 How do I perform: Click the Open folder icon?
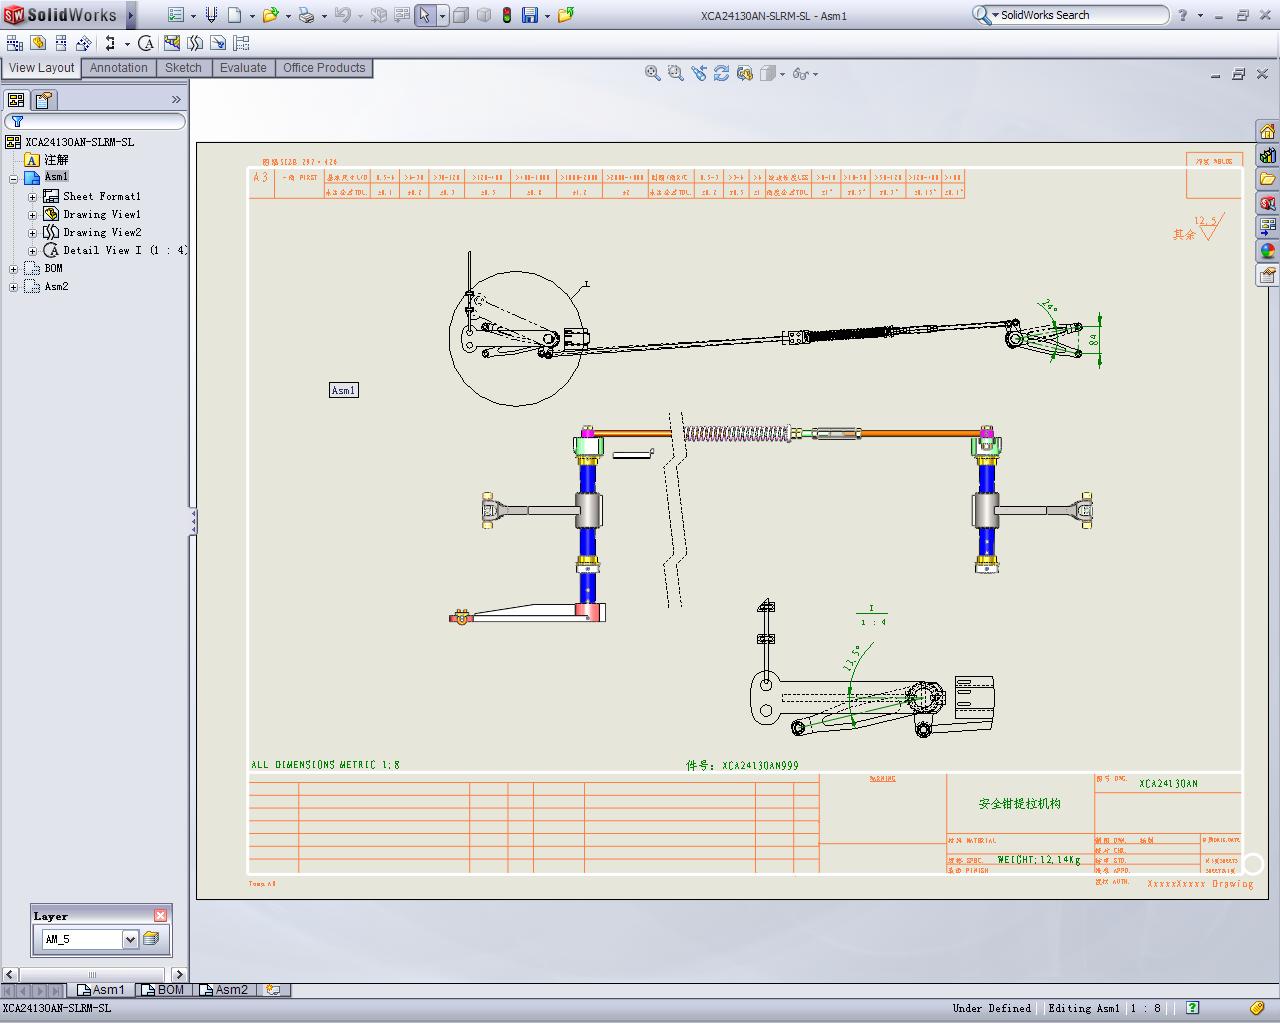(x=270, y=15)
